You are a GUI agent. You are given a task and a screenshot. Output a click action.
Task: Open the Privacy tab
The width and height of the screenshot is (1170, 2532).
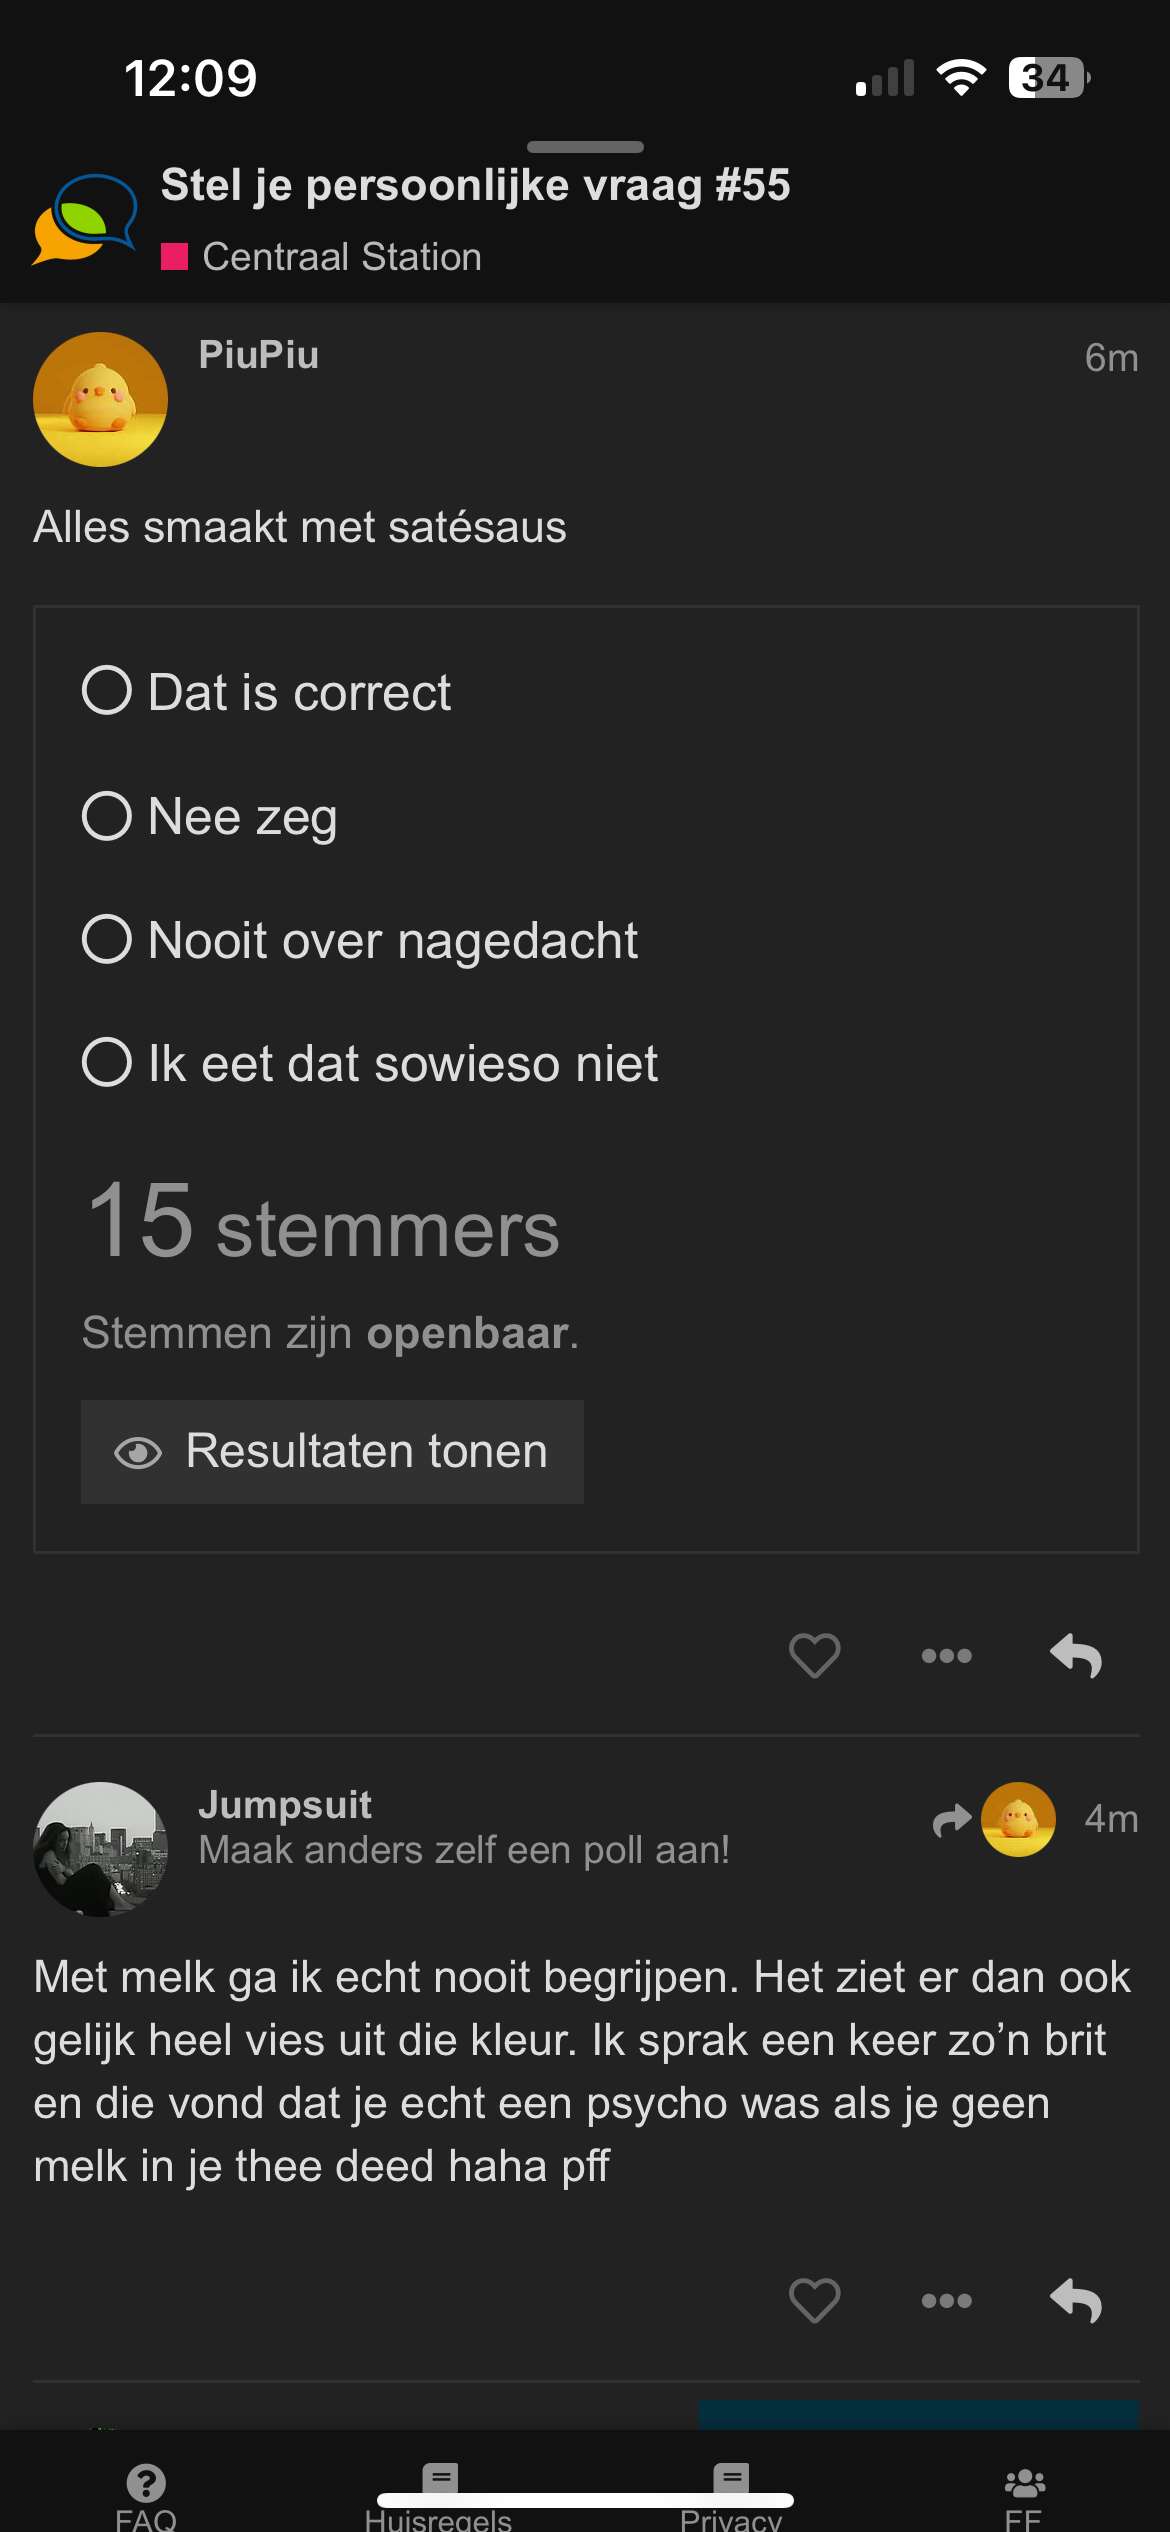pos(731,2495)
